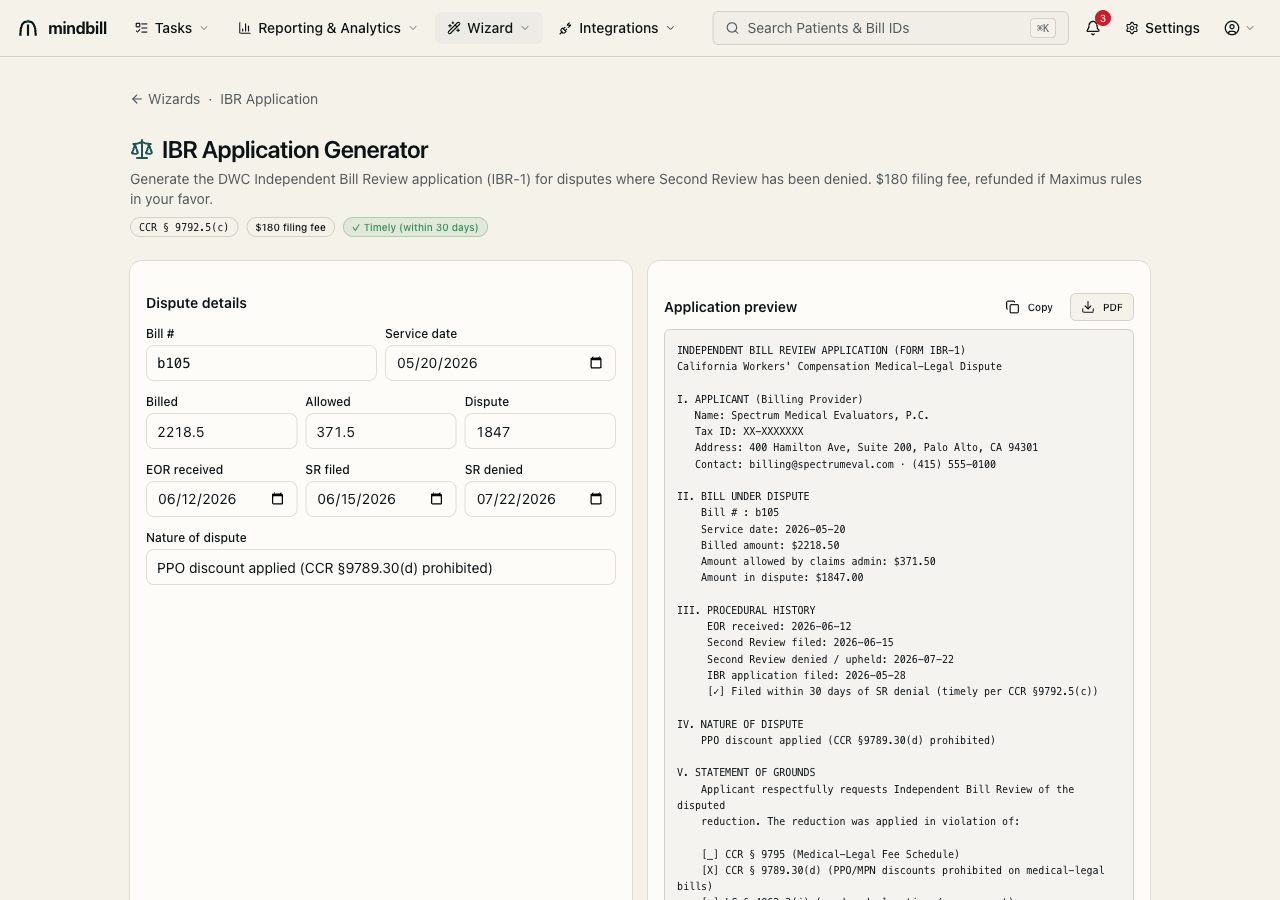Click the Tasks checklist icon
The image size is (1280, 900).
142,28
